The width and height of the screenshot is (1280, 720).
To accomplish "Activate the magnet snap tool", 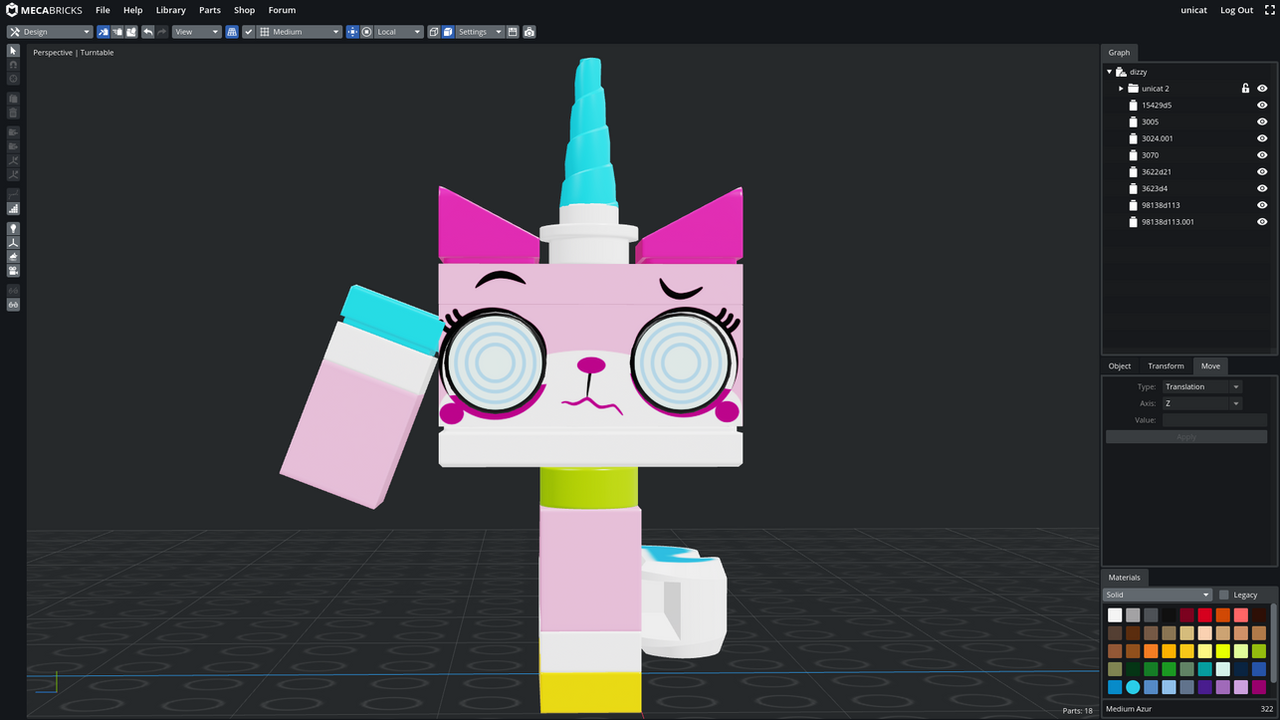I will pos(13,64).
